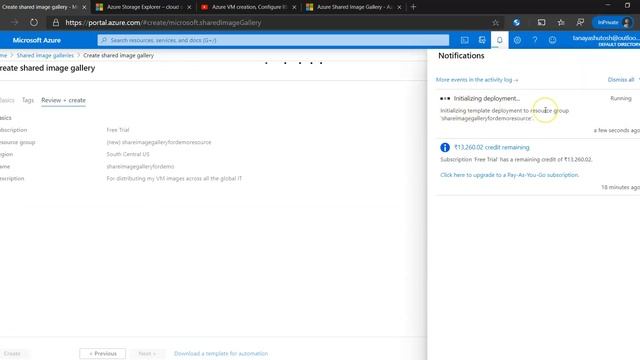The width and height of the screenshot is (640, 360).
Task: Refresh the browser page
Action: tap(34, 22)
